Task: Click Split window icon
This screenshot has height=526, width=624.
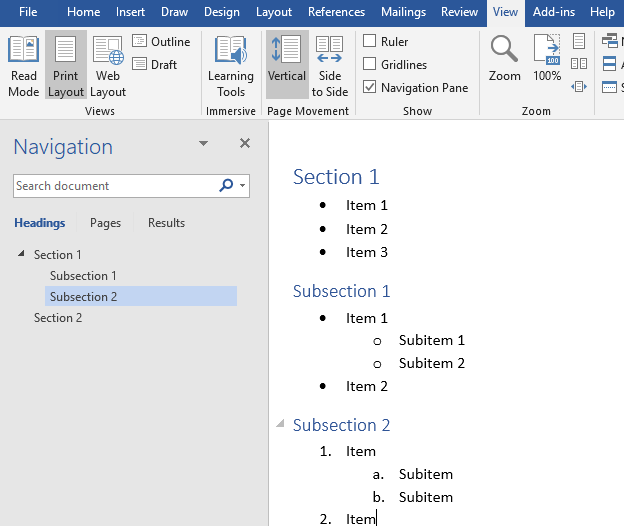Action: click(x=610, y=86)
